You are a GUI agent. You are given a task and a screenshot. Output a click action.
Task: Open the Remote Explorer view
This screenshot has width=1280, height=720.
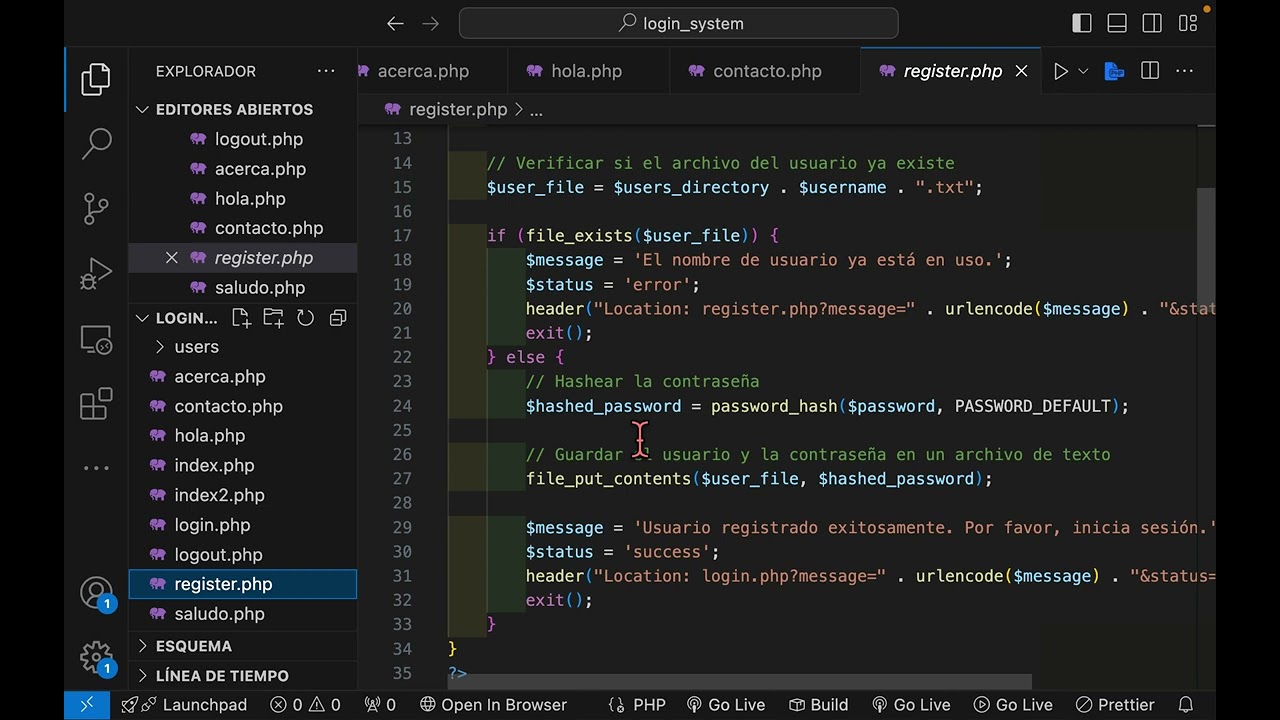96,340
